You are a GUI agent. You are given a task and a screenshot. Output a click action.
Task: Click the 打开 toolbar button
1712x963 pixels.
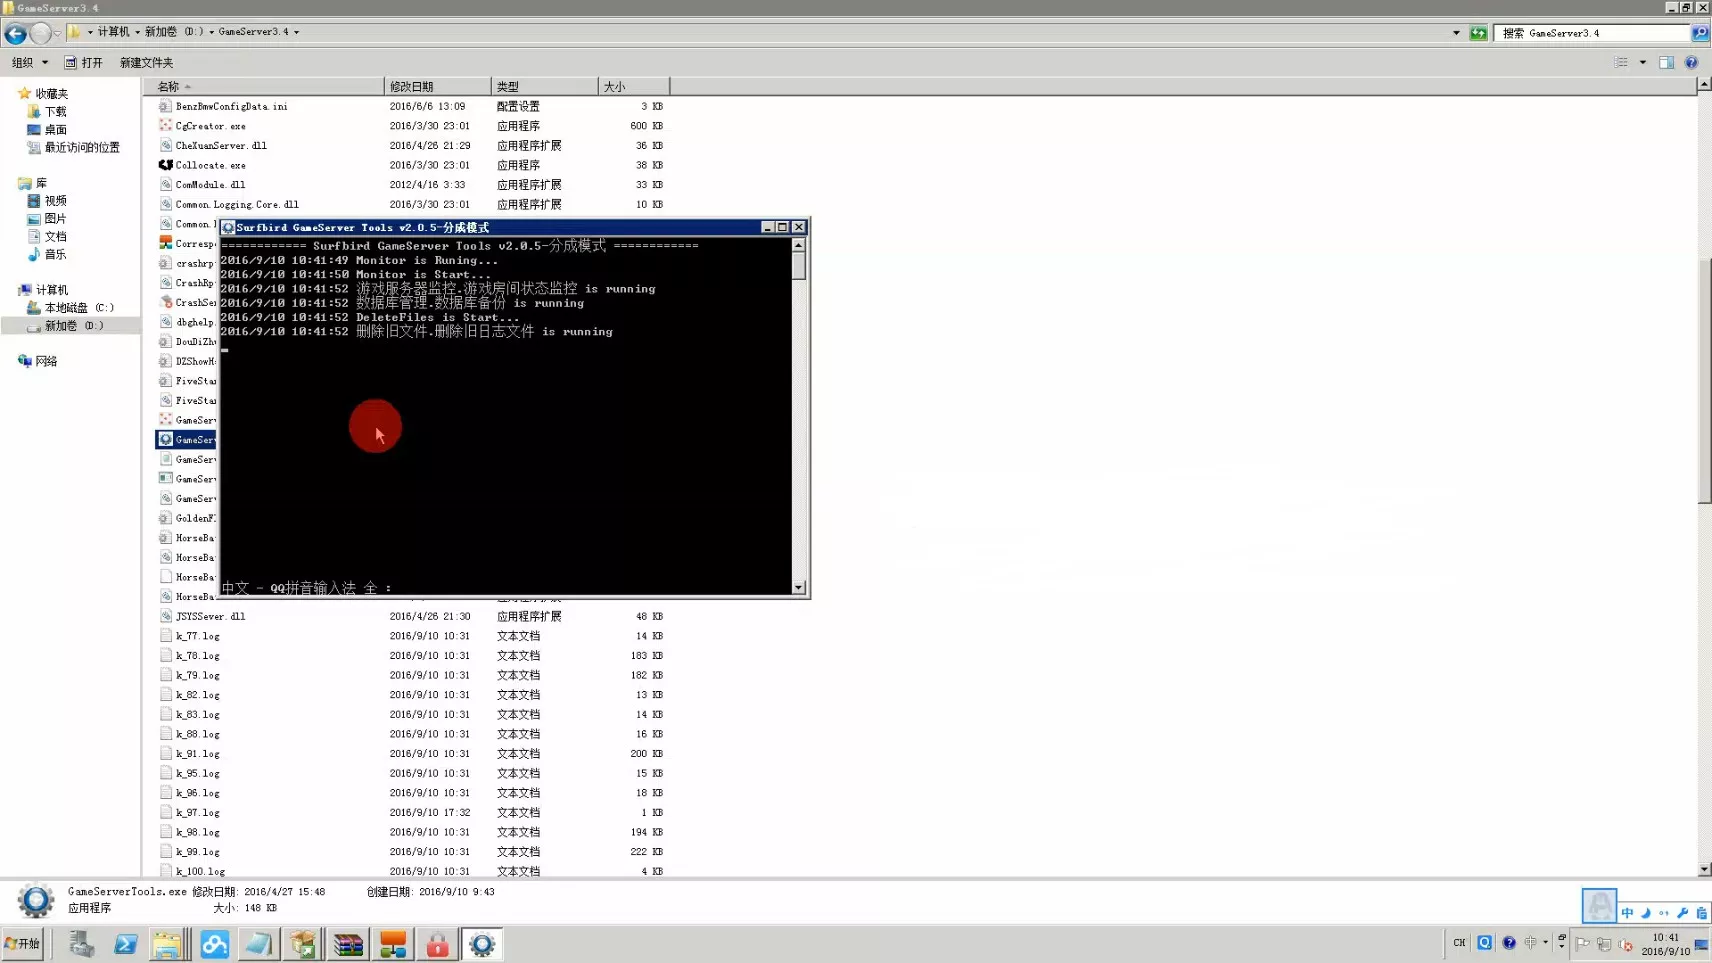click(84, 62)
